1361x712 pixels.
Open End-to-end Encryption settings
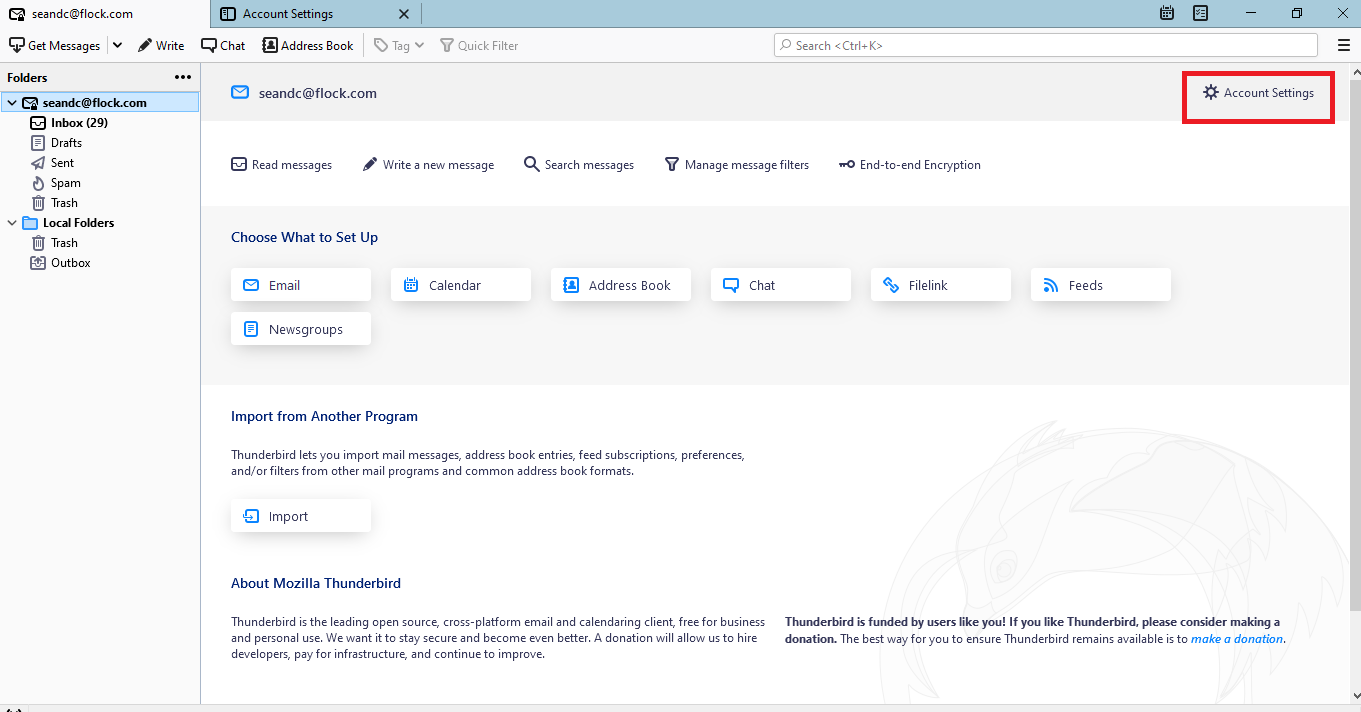(x=910, y=165)
